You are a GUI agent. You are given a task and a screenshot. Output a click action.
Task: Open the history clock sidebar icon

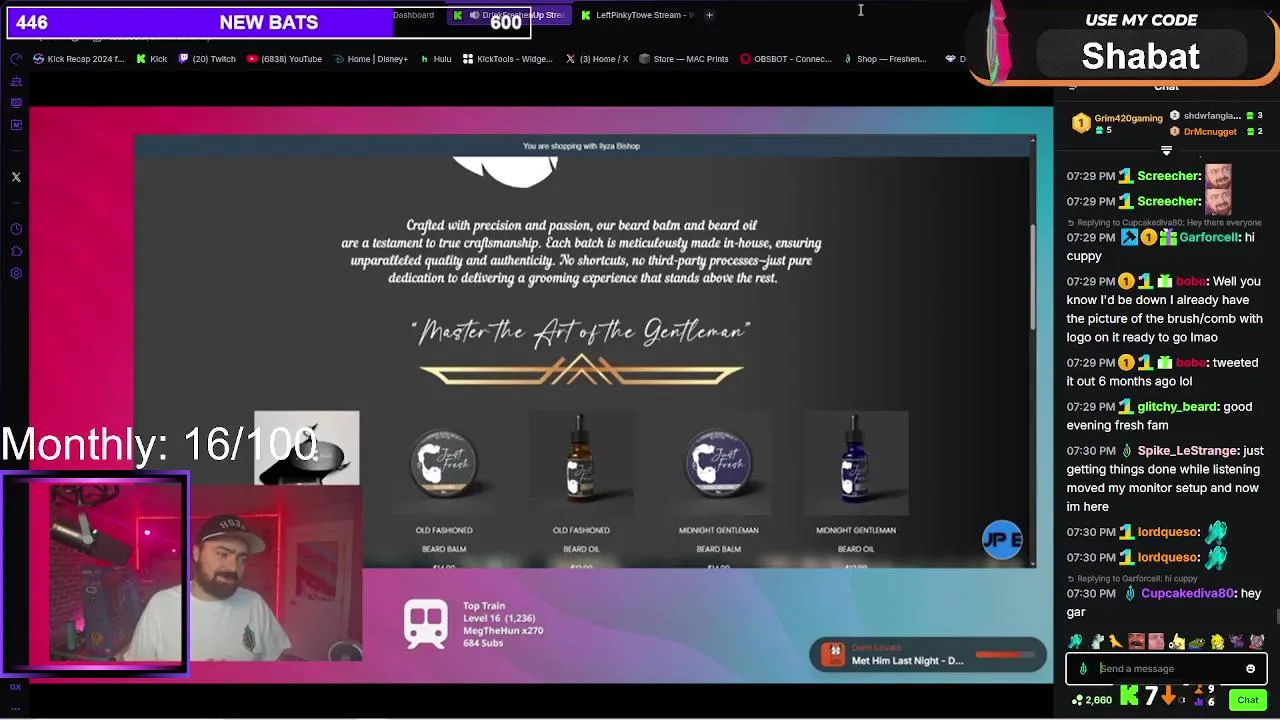(x=16, y=229)
